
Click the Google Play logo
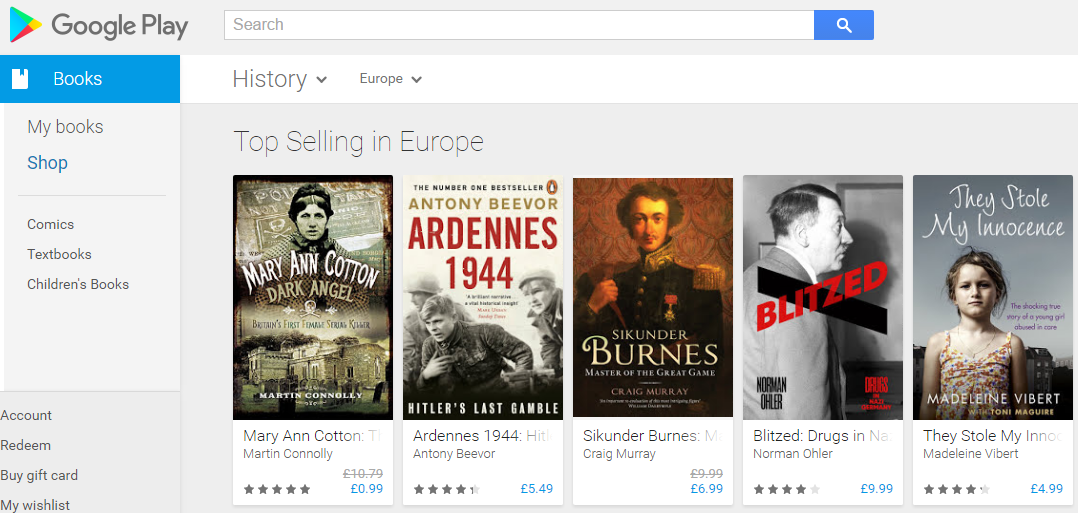point(98,25)
